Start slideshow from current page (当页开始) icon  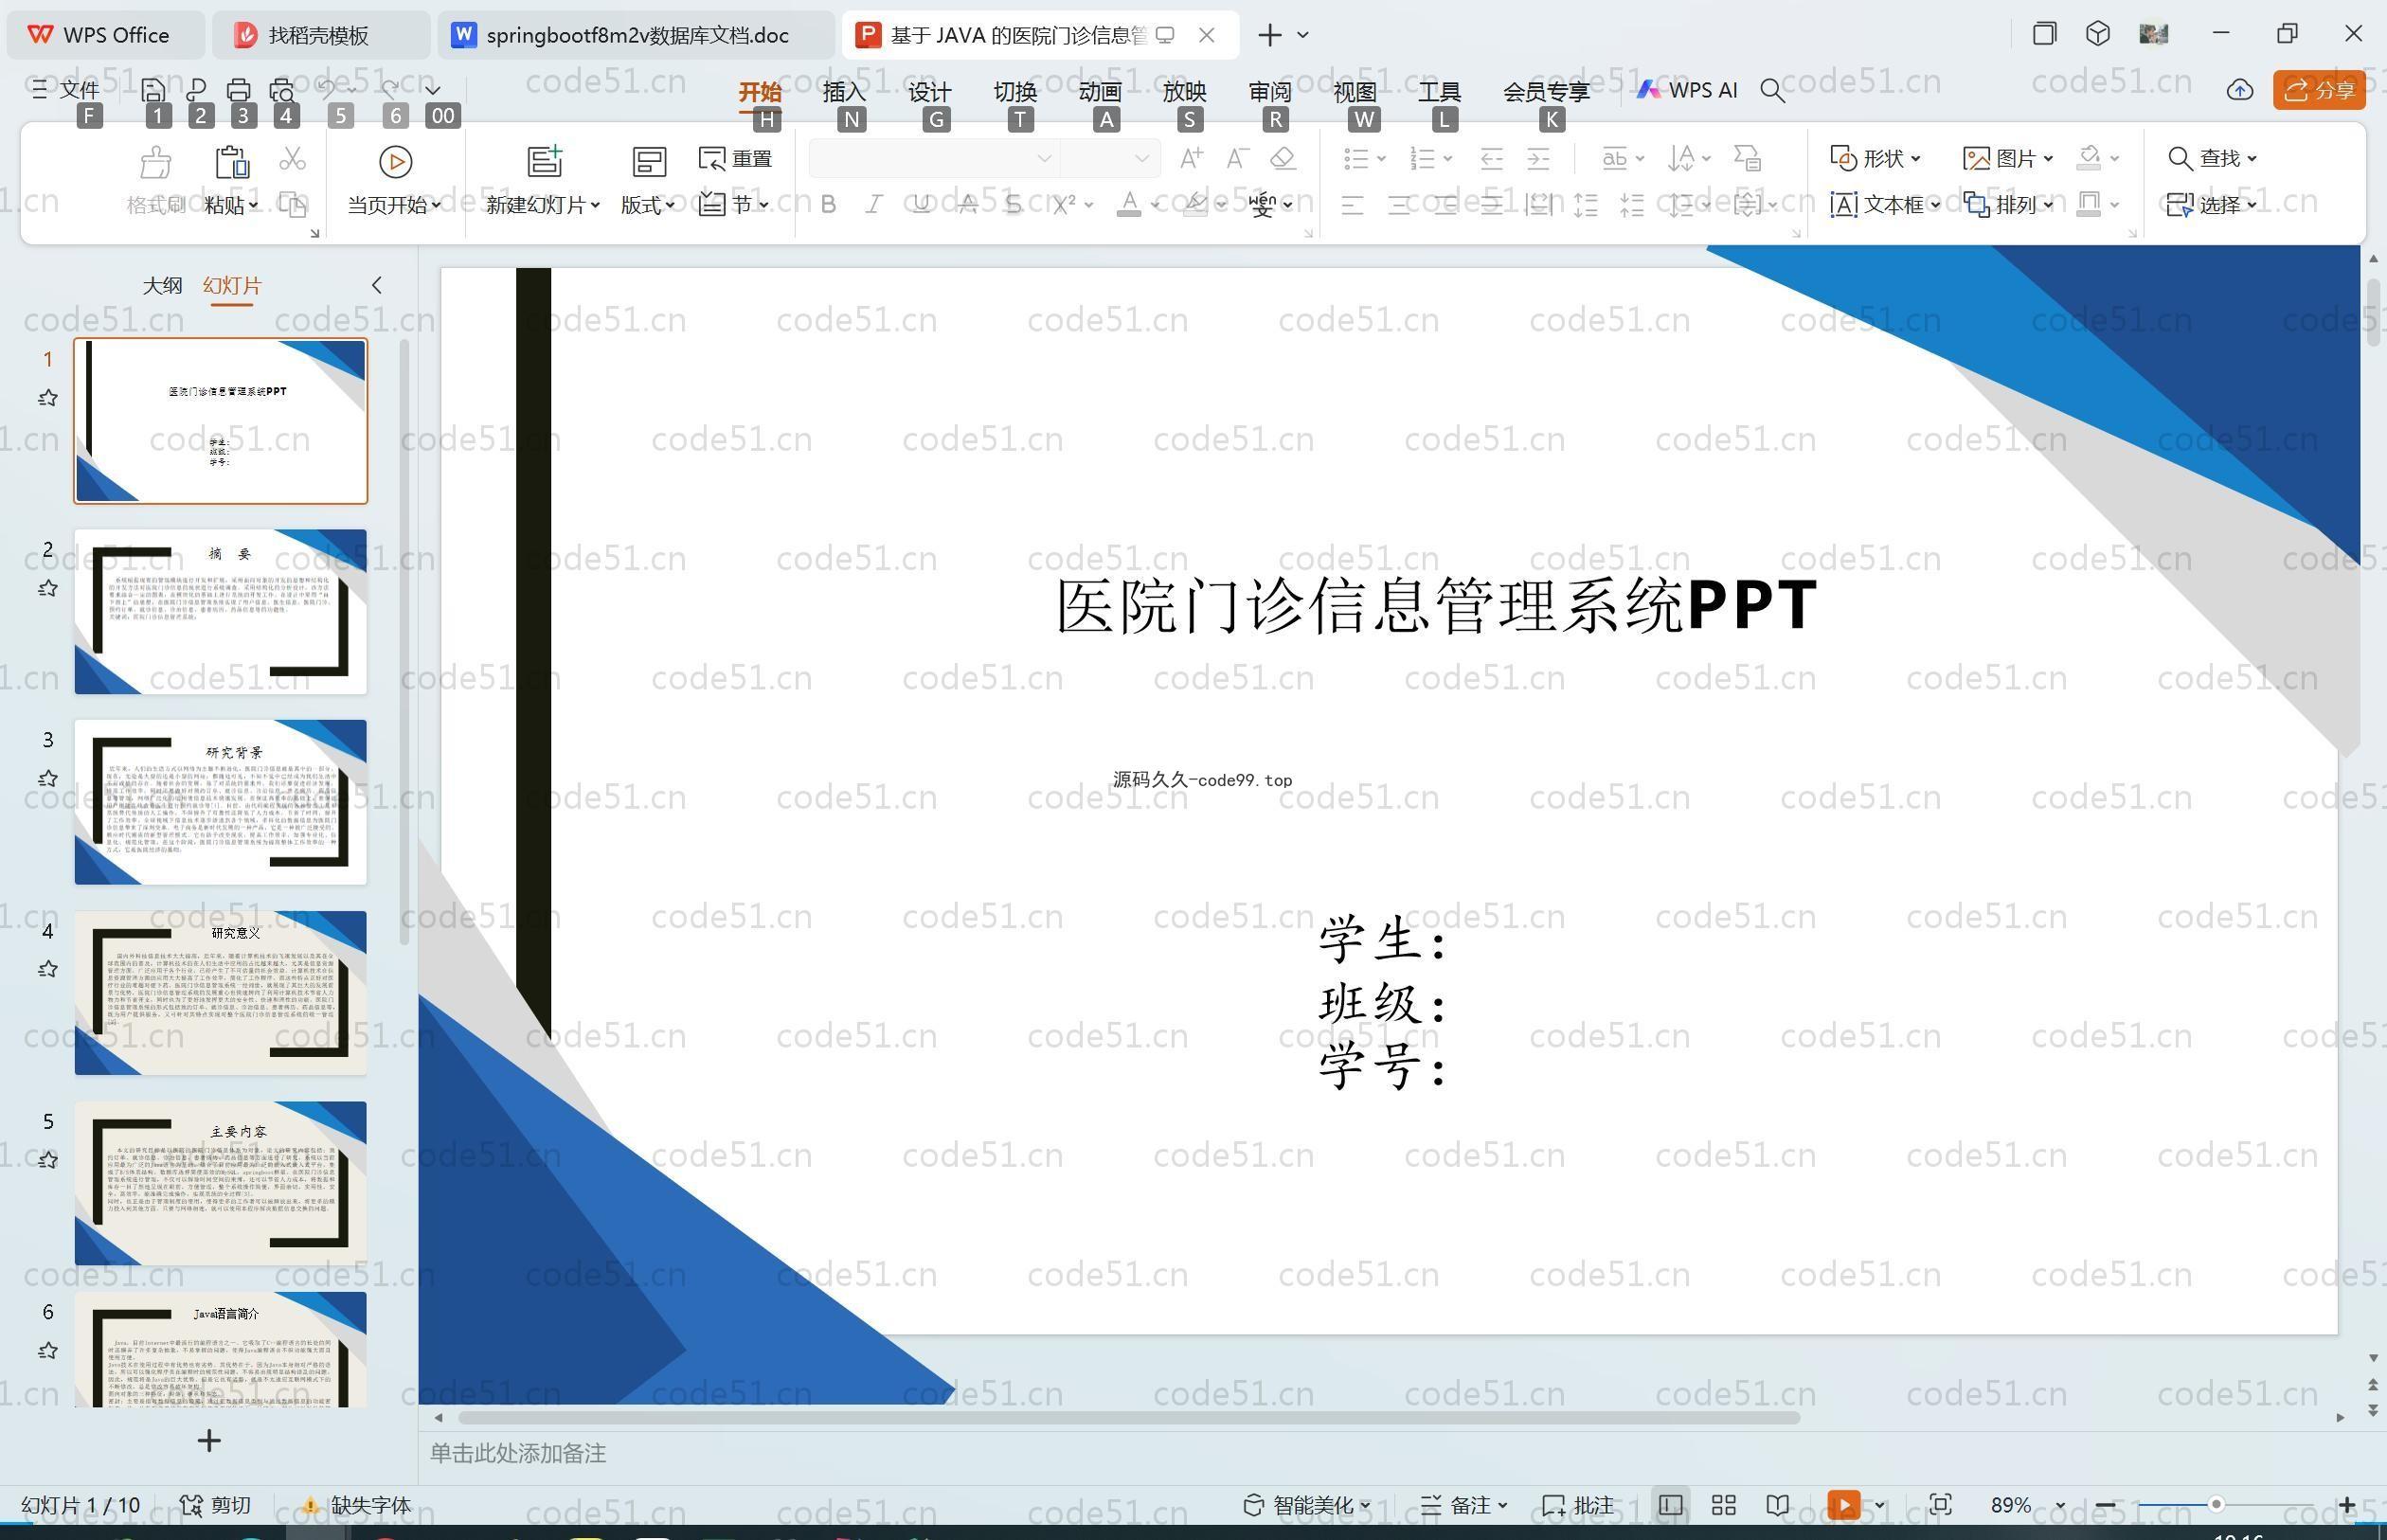tap(395, 161)
